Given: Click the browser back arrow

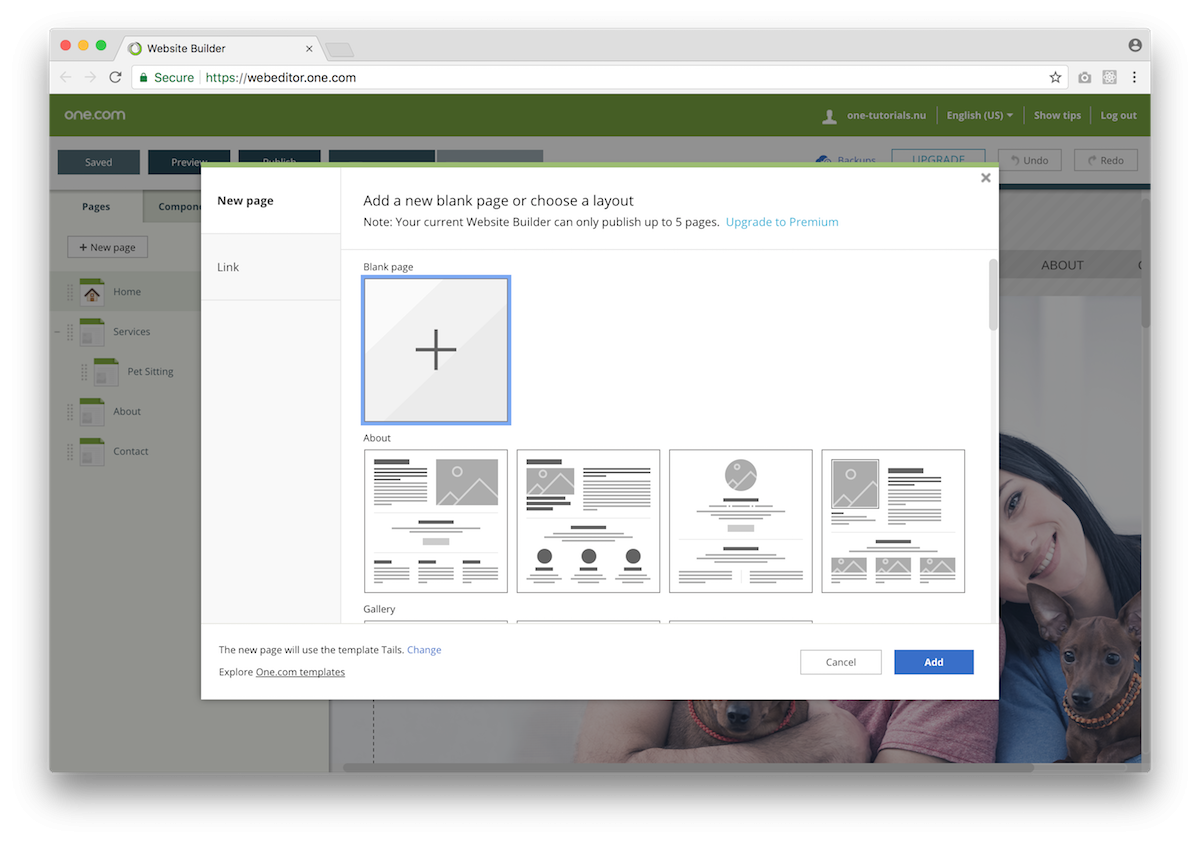Looking at the screenshot, I should [x=66, y=77].
